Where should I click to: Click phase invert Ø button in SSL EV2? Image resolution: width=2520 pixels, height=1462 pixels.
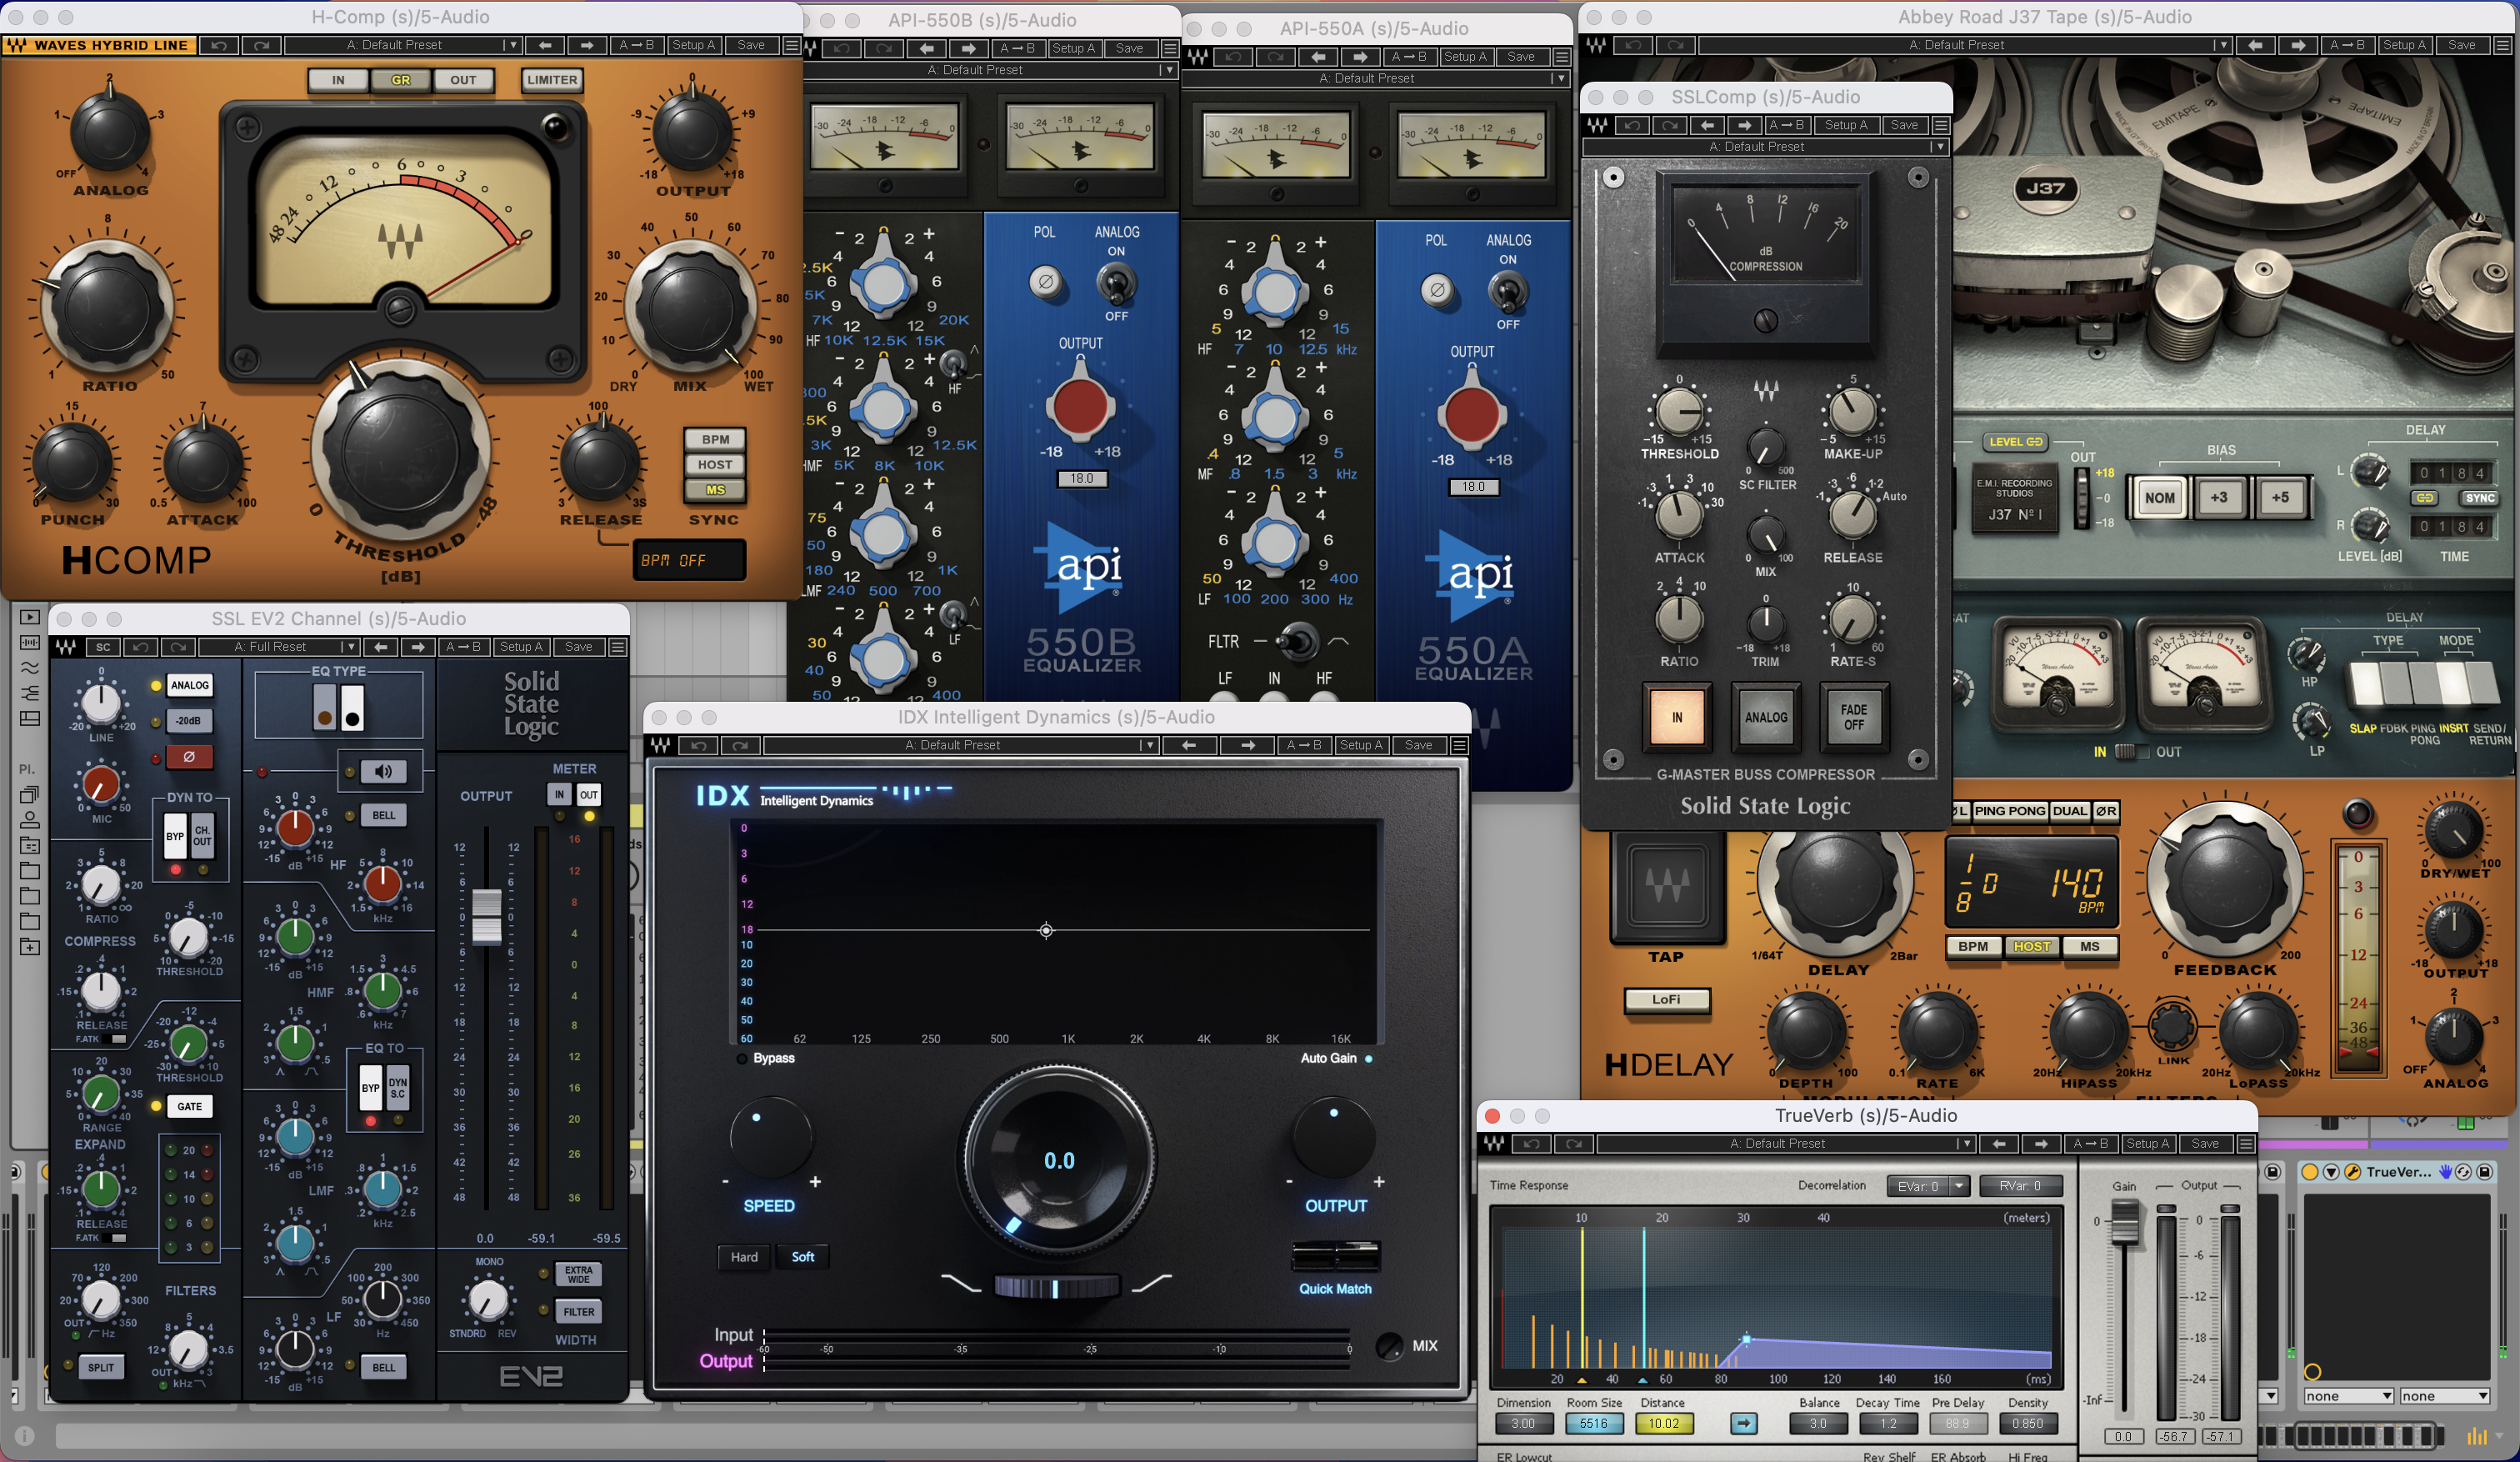(x=189, y=757)
